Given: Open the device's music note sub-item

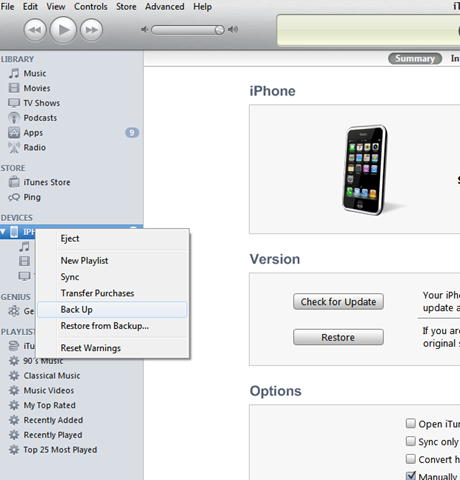Looking at the screenshot, I should coord(24,247).
